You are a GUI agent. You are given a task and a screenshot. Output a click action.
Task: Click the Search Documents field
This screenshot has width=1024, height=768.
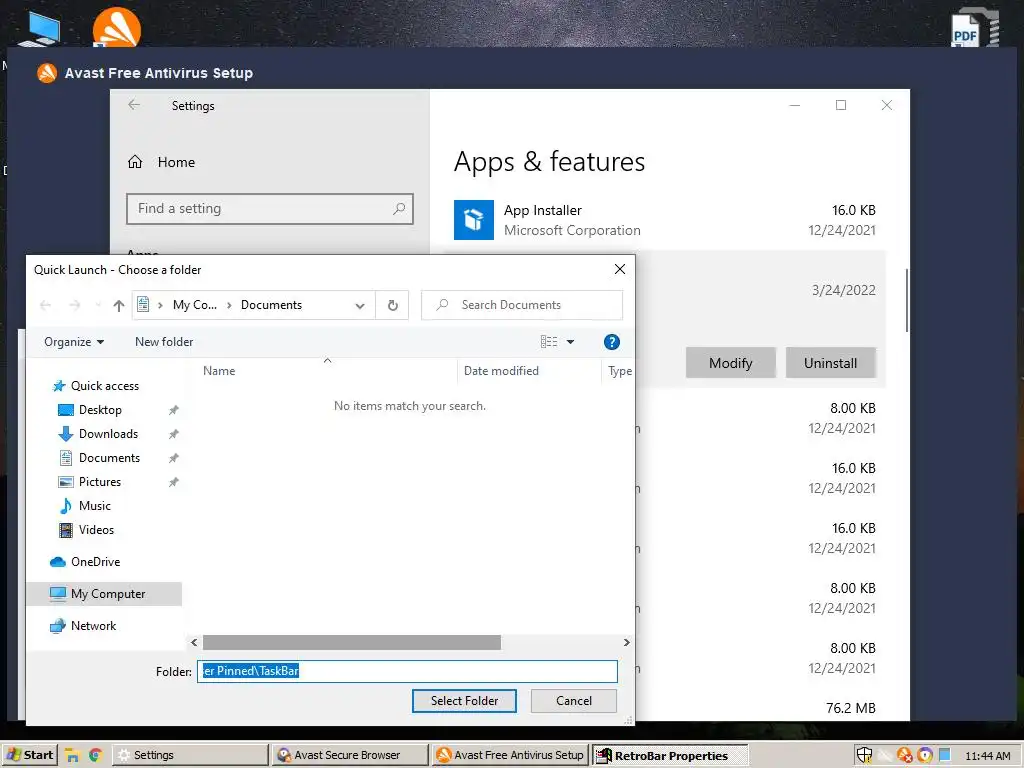click(x=522, y=305)
